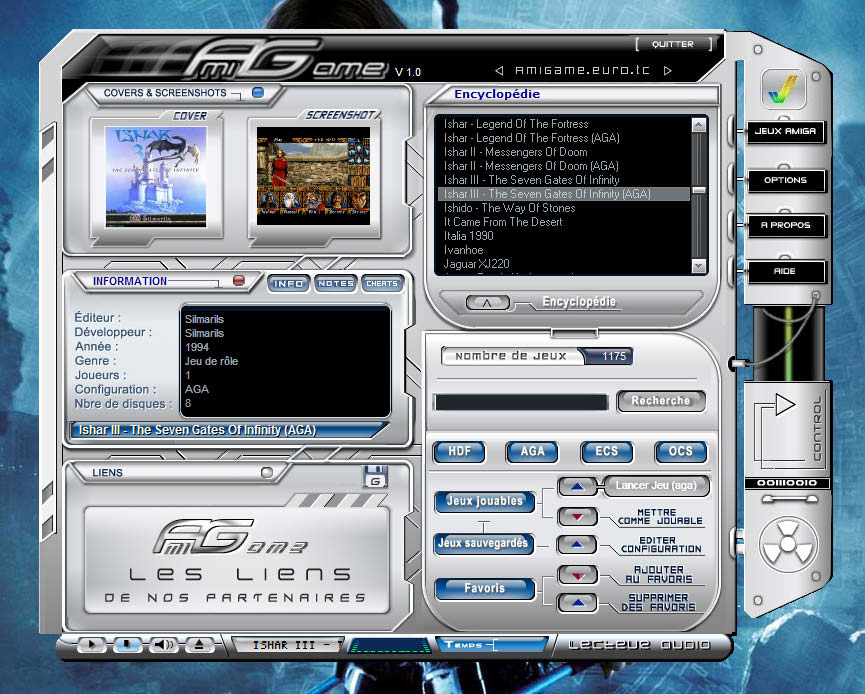This screenshot has width=865, height=694.
Task: Click the game list scrollbar thumb
Action: click(699, 190)
